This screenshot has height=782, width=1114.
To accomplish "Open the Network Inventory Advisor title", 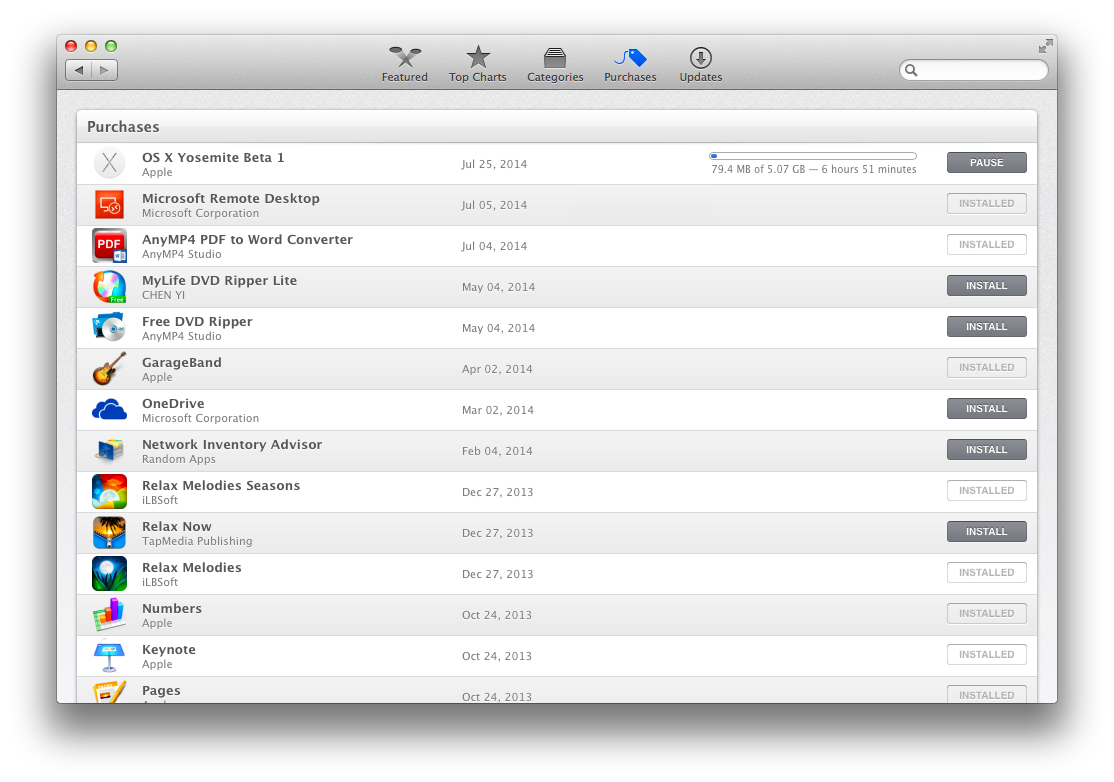I will pyautogui.click(x=232, y=445).
